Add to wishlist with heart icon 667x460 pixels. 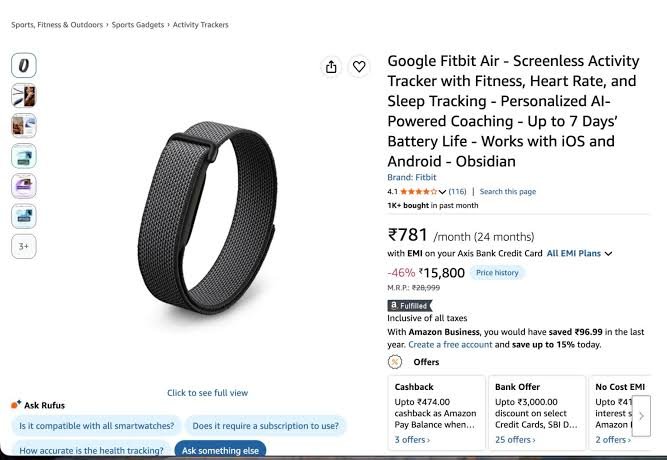[x=359, y=67]
